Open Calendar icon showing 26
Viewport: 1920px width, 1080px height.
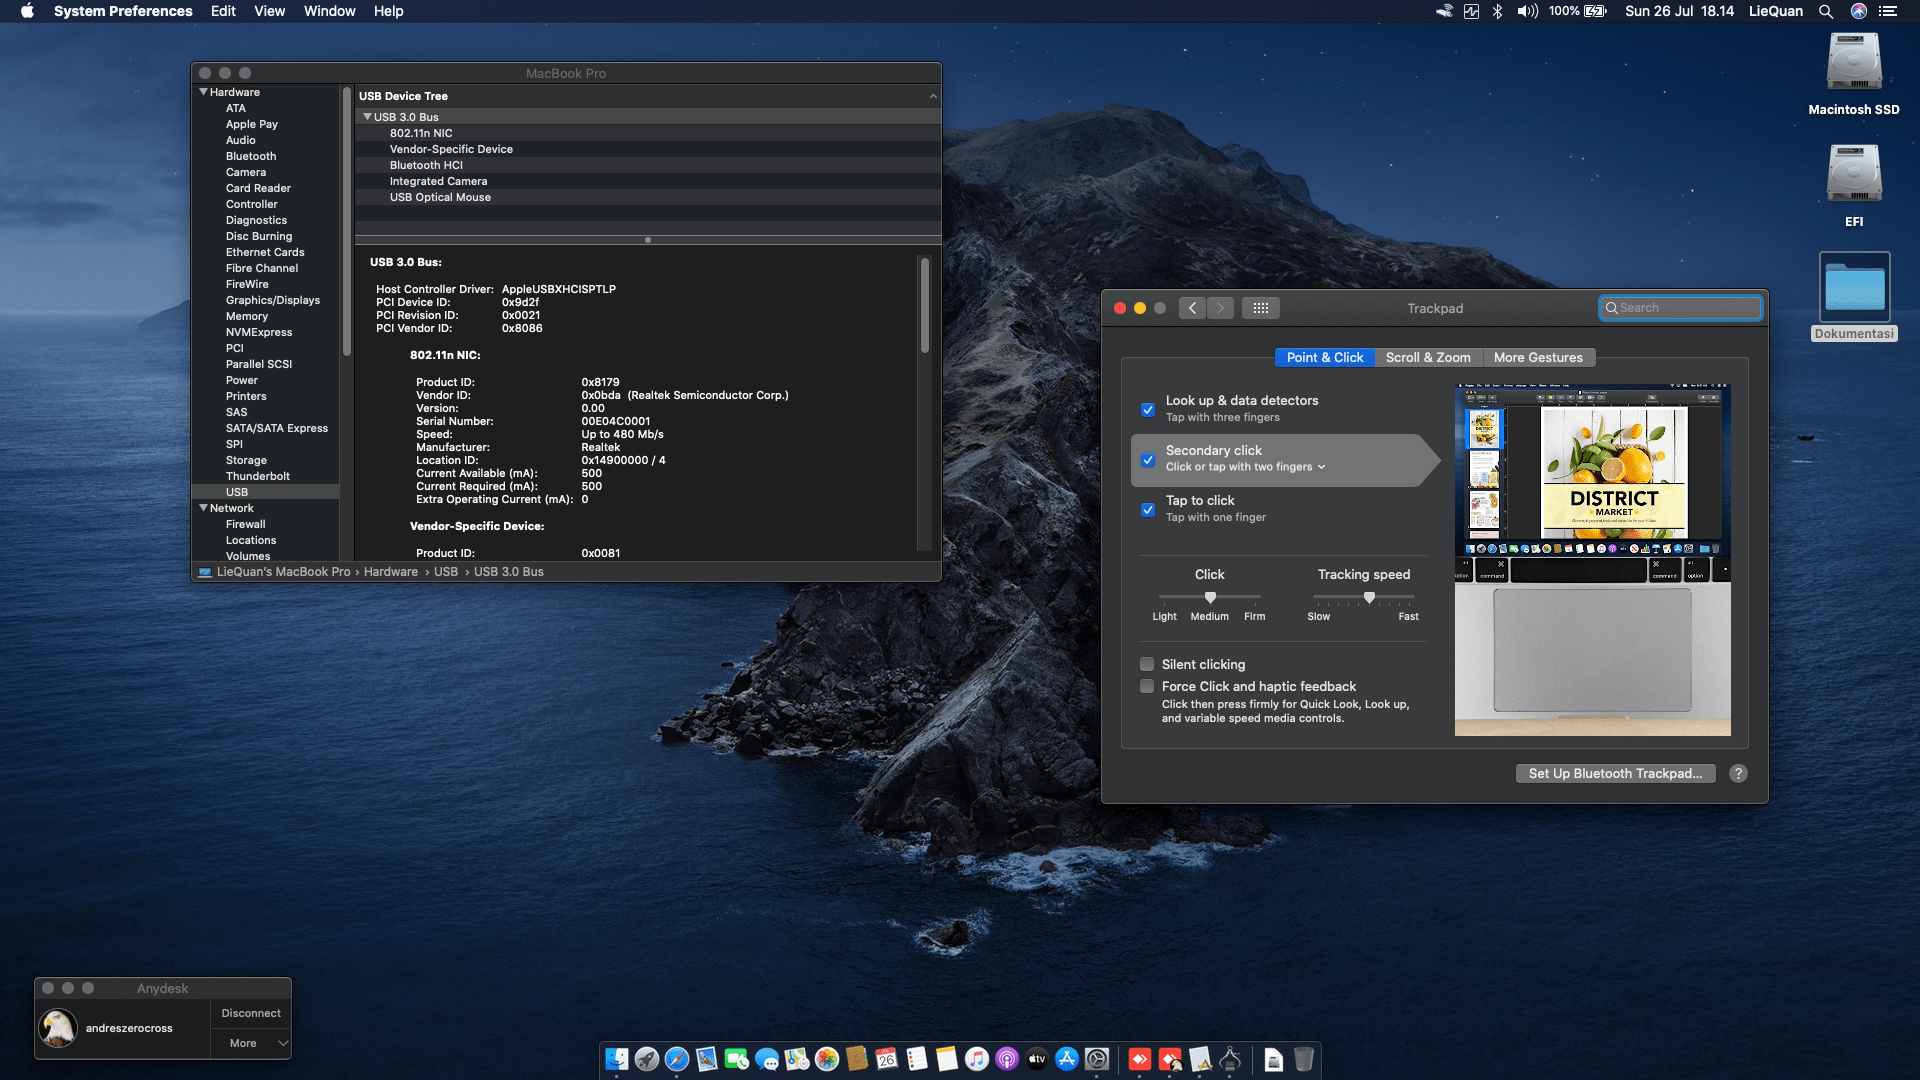click(887, 1059)
